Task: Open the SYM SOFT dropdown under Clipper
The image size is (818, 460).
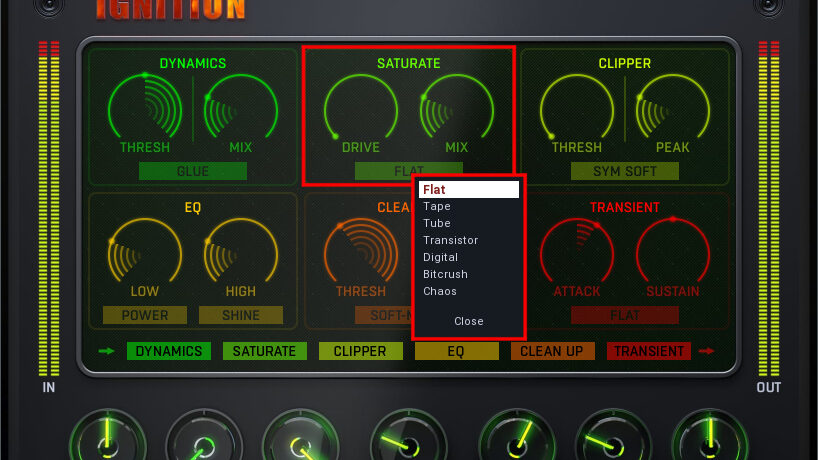Action: point(625,171)
